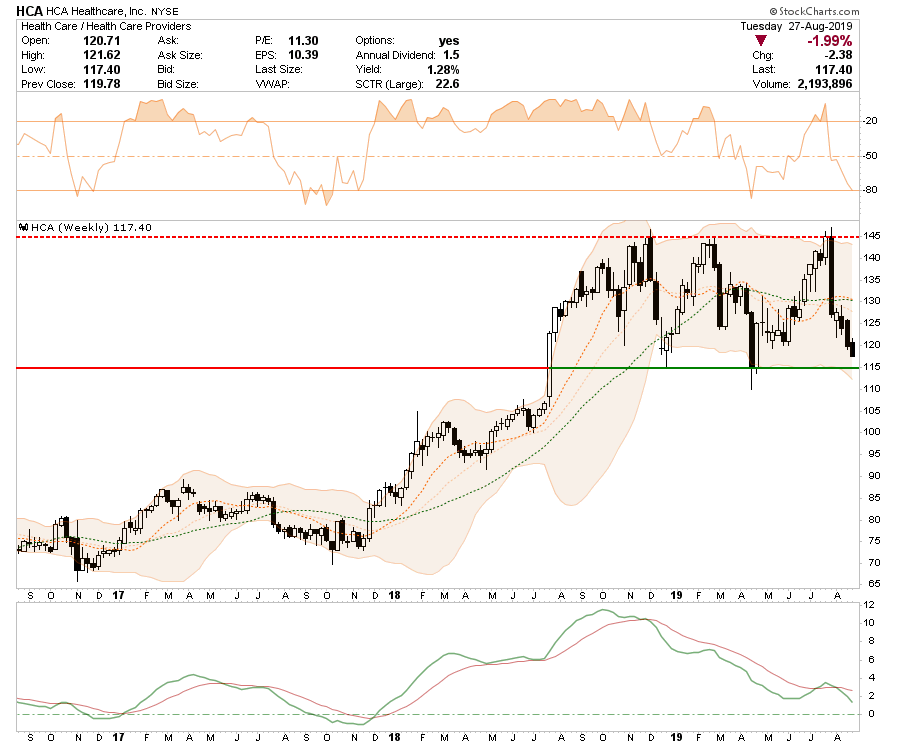Click the 12 label on the MACD axis
This screenshot has height=746, width=900.
(869, 605)
